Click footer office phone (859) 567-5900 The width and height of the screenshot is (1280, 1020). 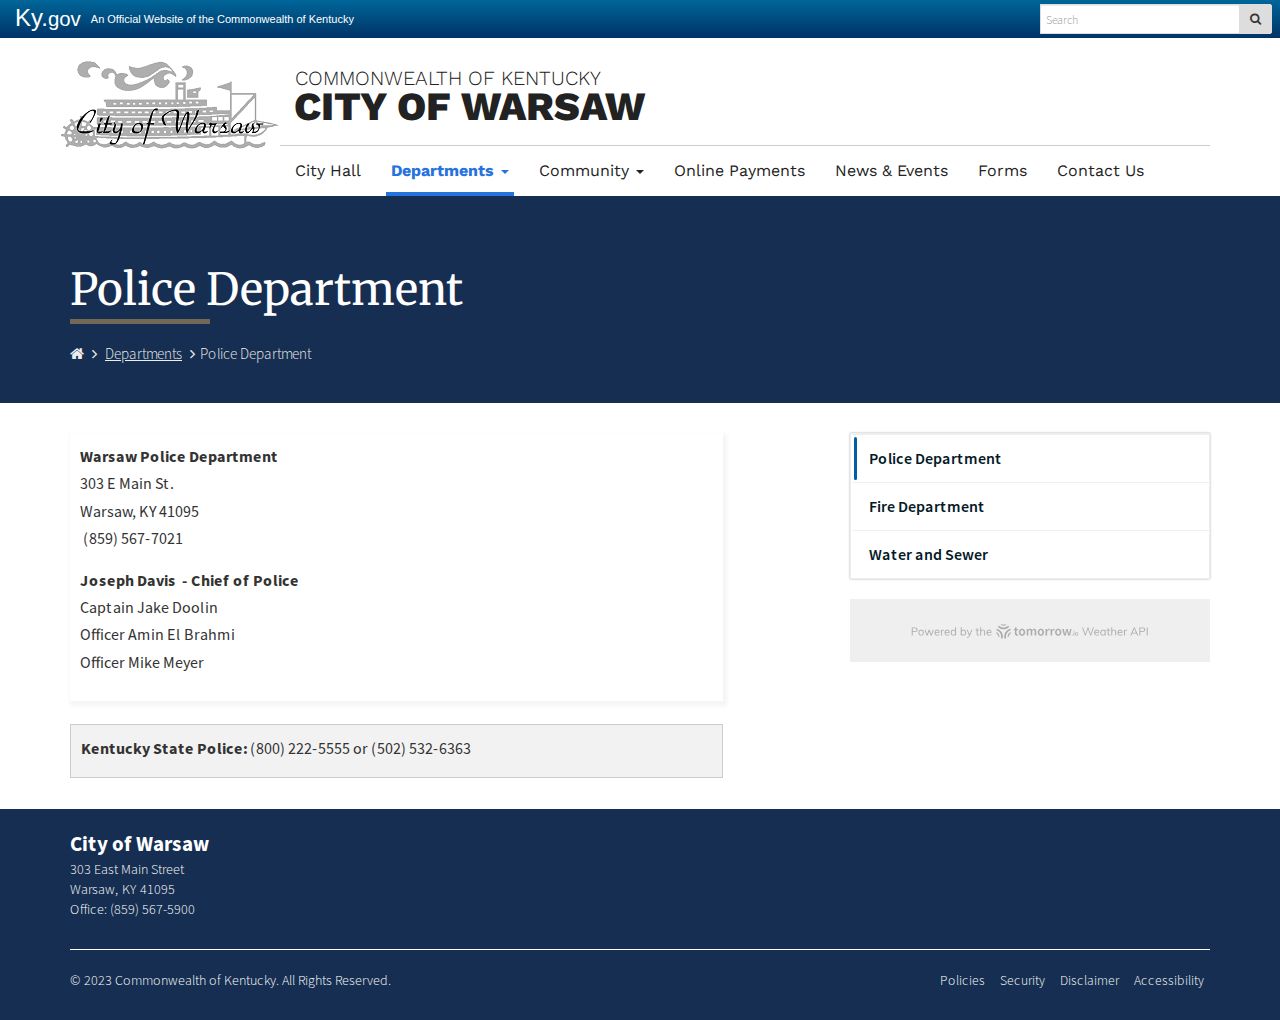[152, 910]
